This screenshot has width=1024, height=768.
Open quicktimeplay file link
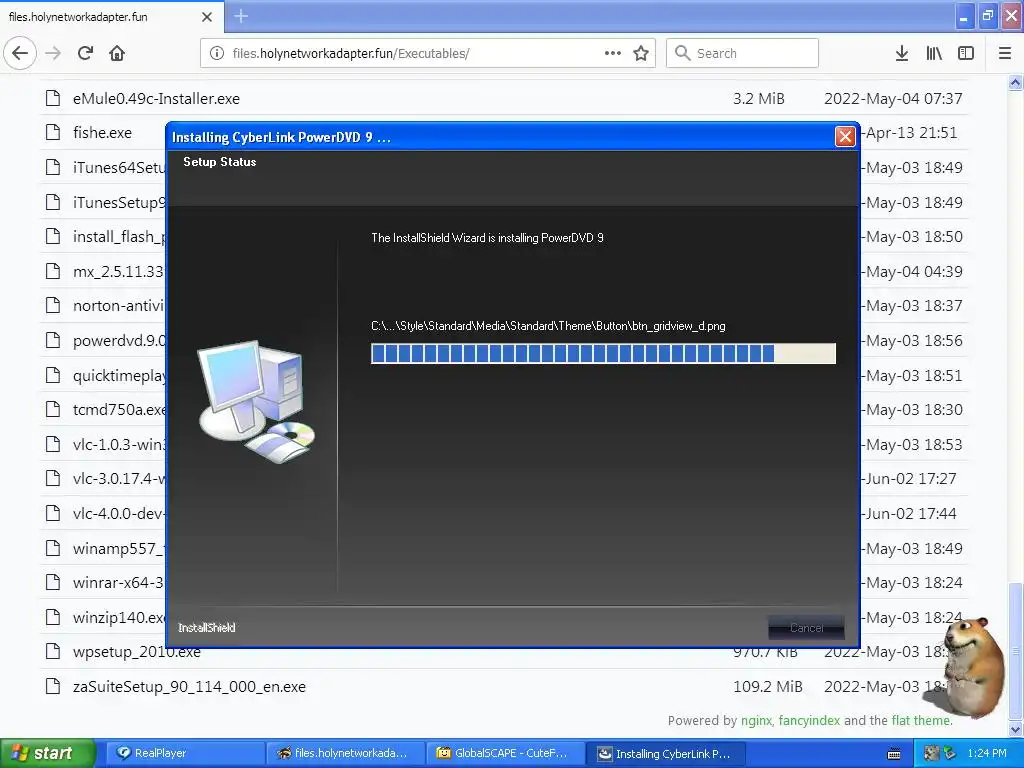[119, 376]
